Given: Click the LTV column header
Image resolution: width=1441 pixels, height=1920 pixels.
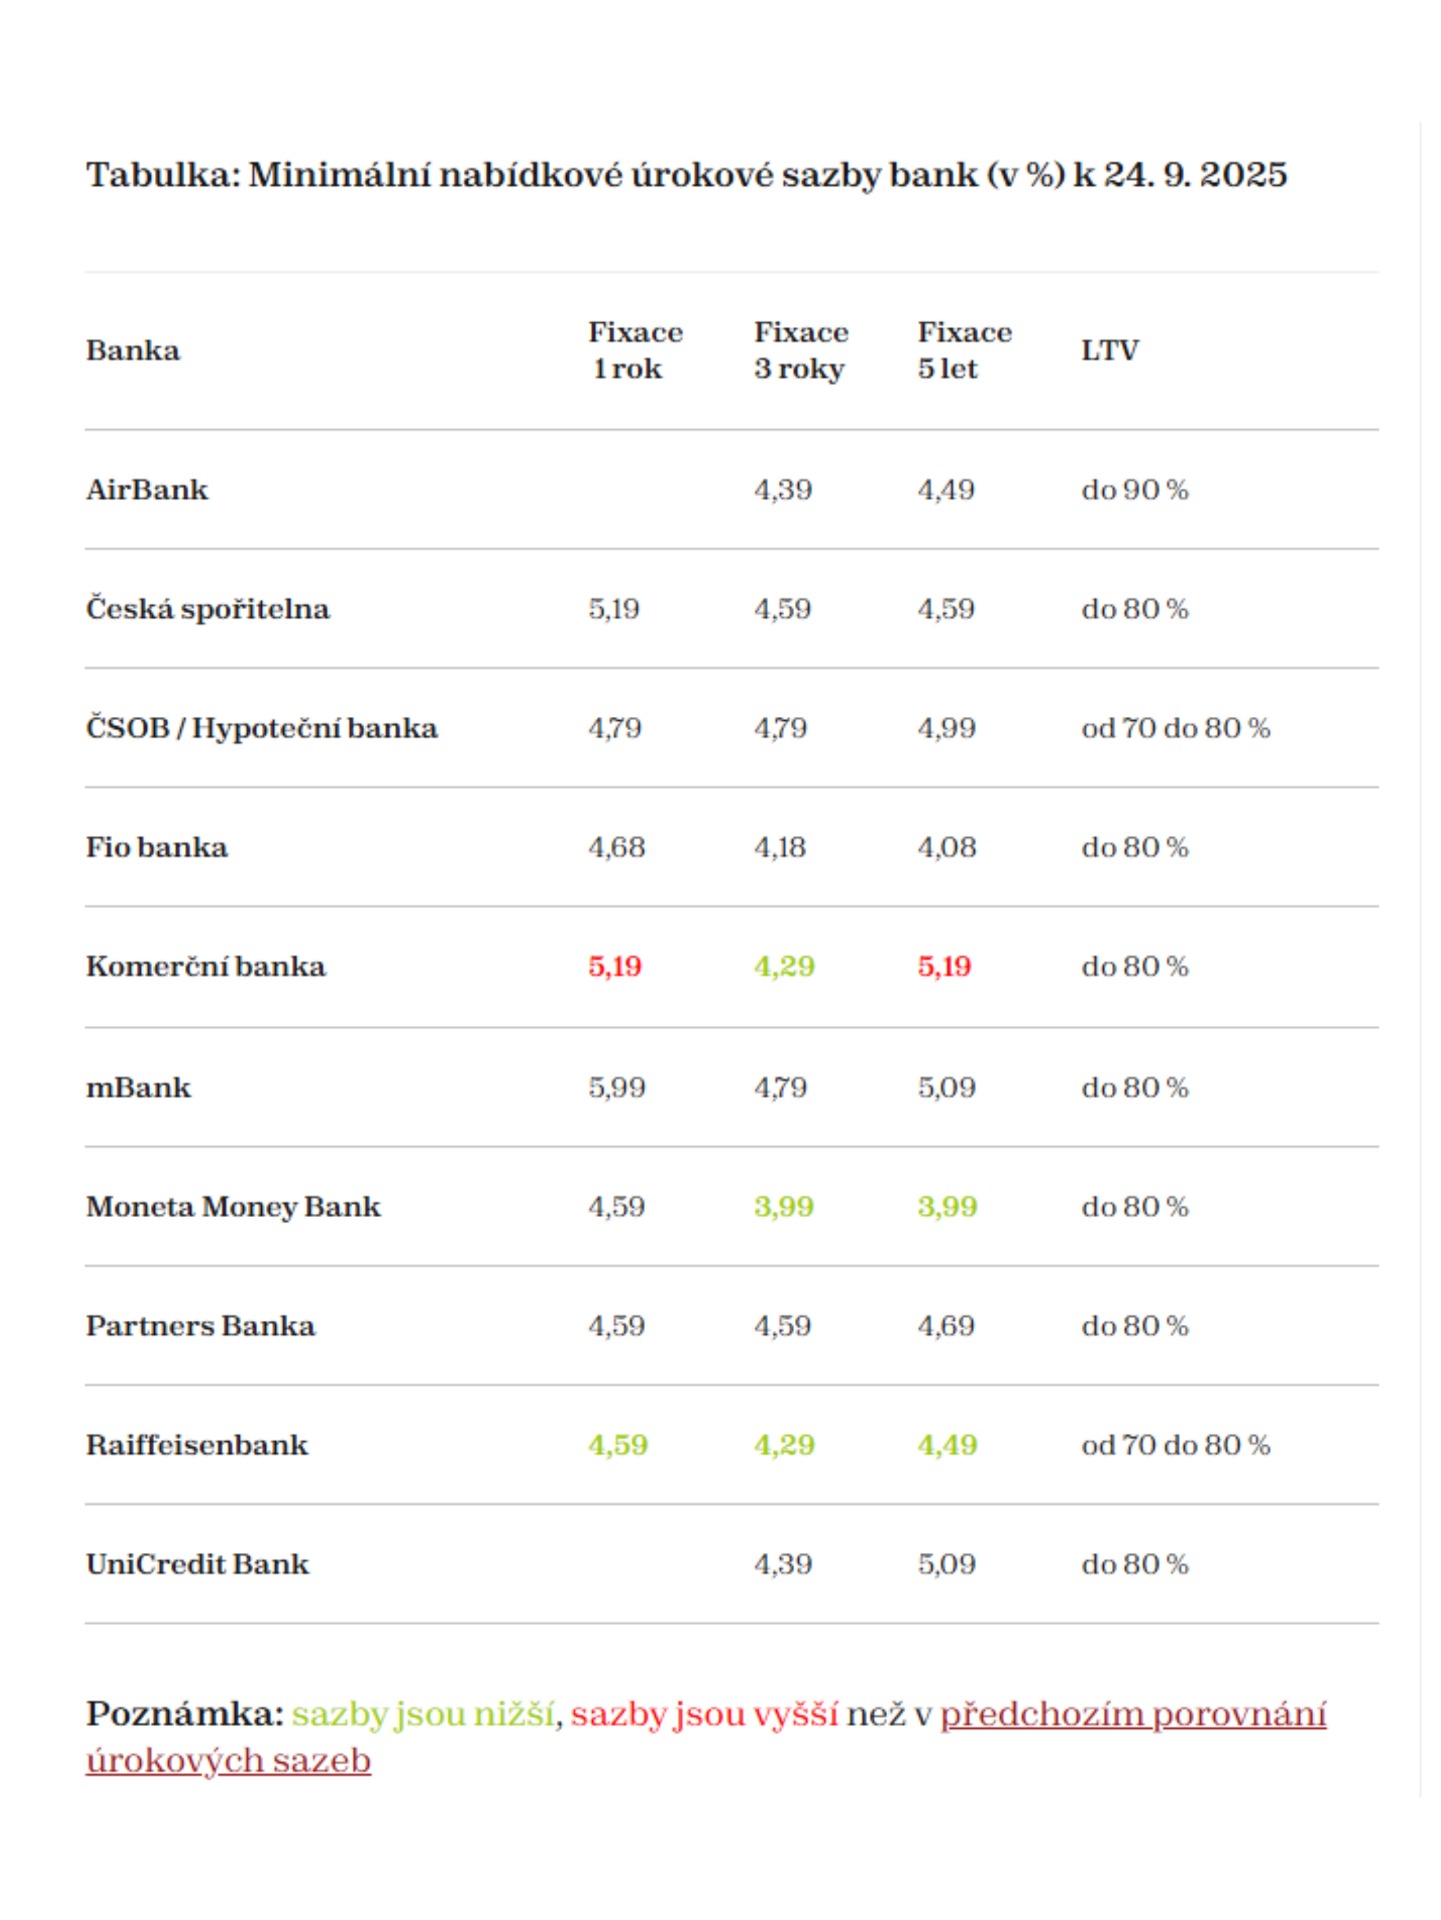Looking at the screenshot, I should click(x=1110, y=351).
